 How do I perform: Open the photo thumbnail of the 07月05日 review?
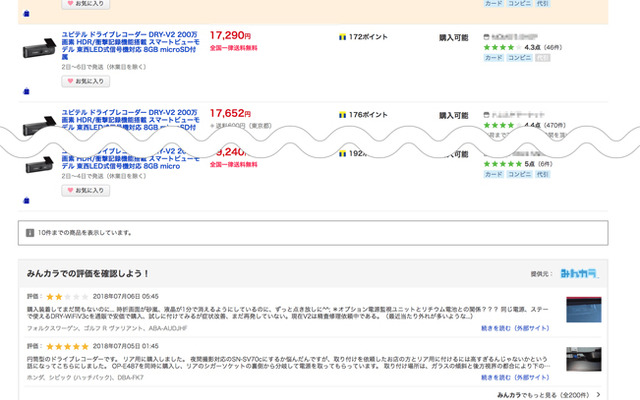pos(584,359)
